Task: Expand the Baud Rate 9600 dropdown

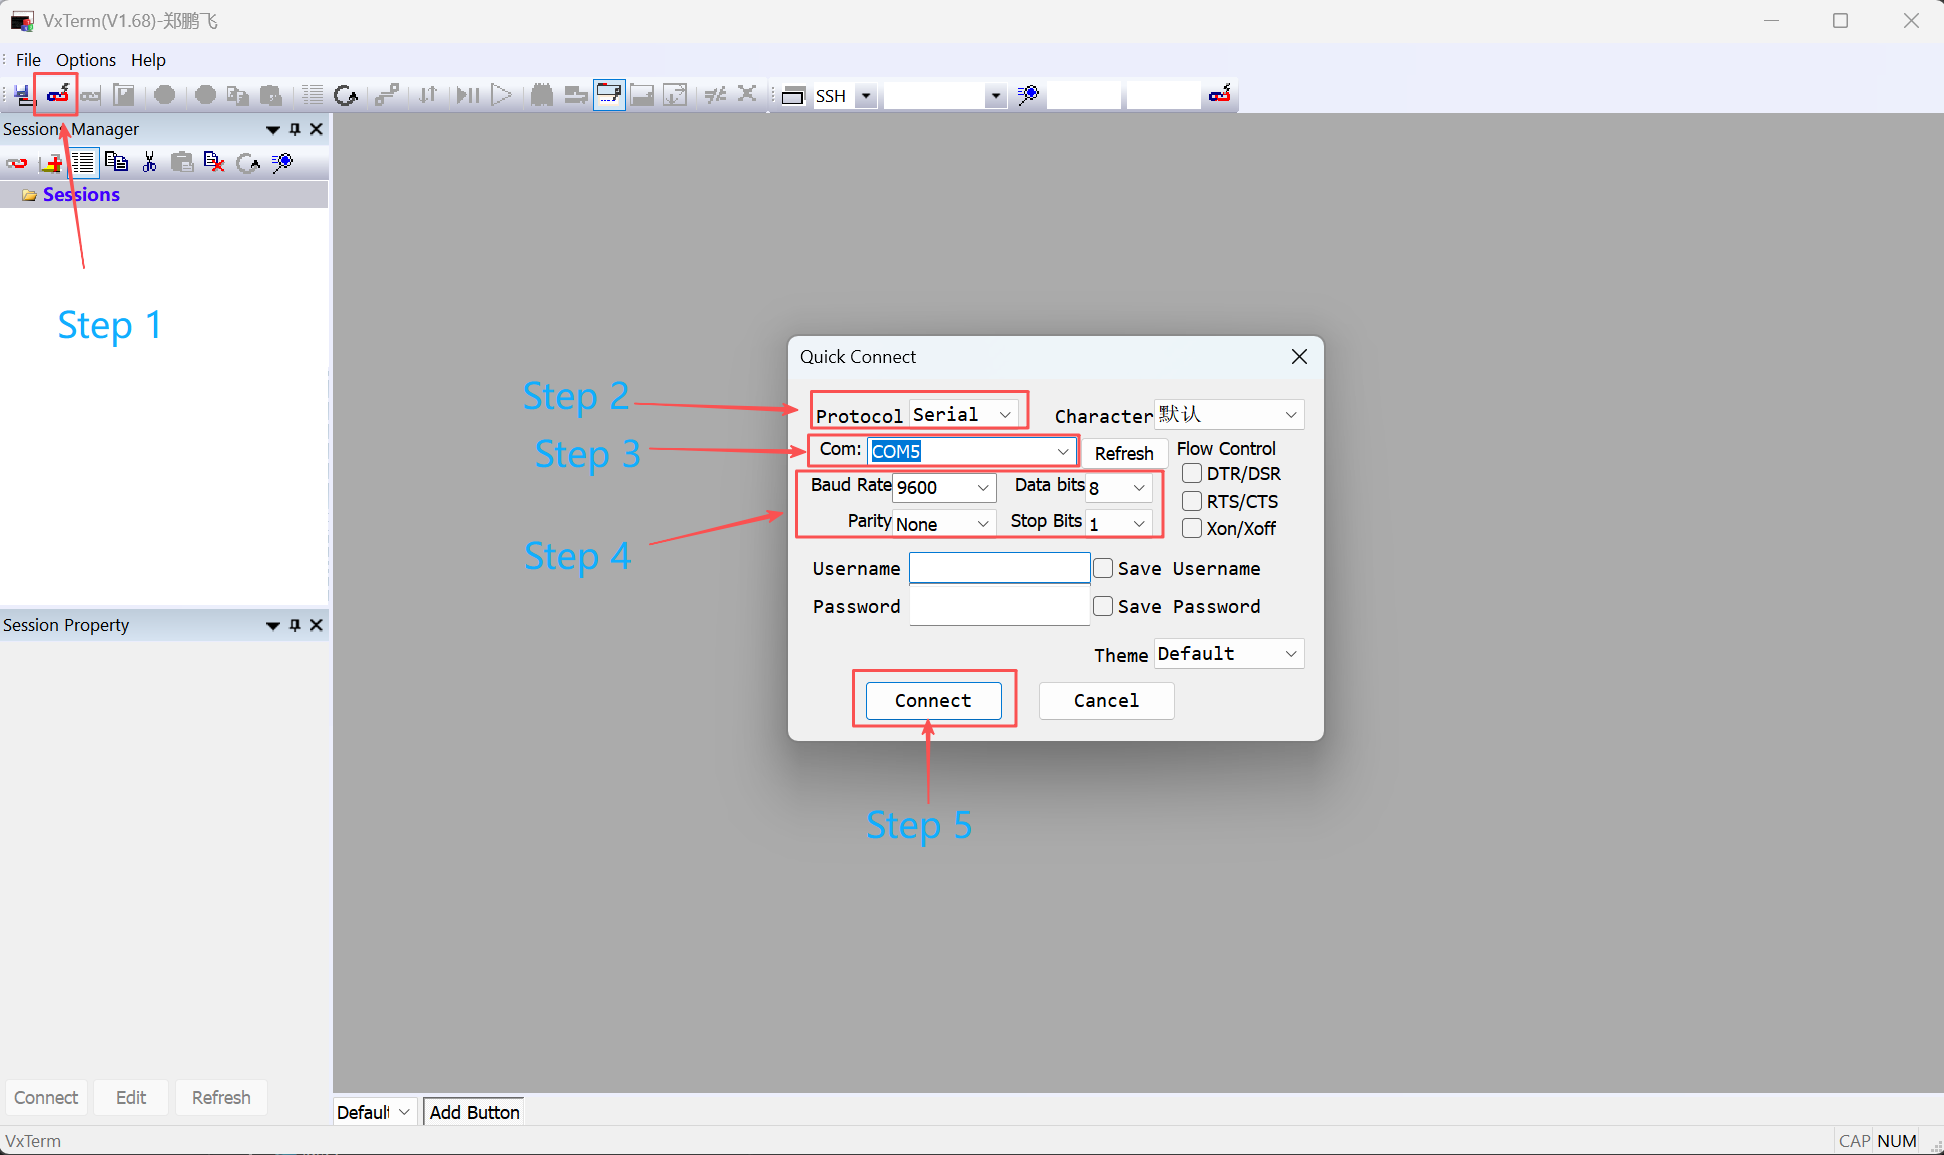Action: (943, 487)
